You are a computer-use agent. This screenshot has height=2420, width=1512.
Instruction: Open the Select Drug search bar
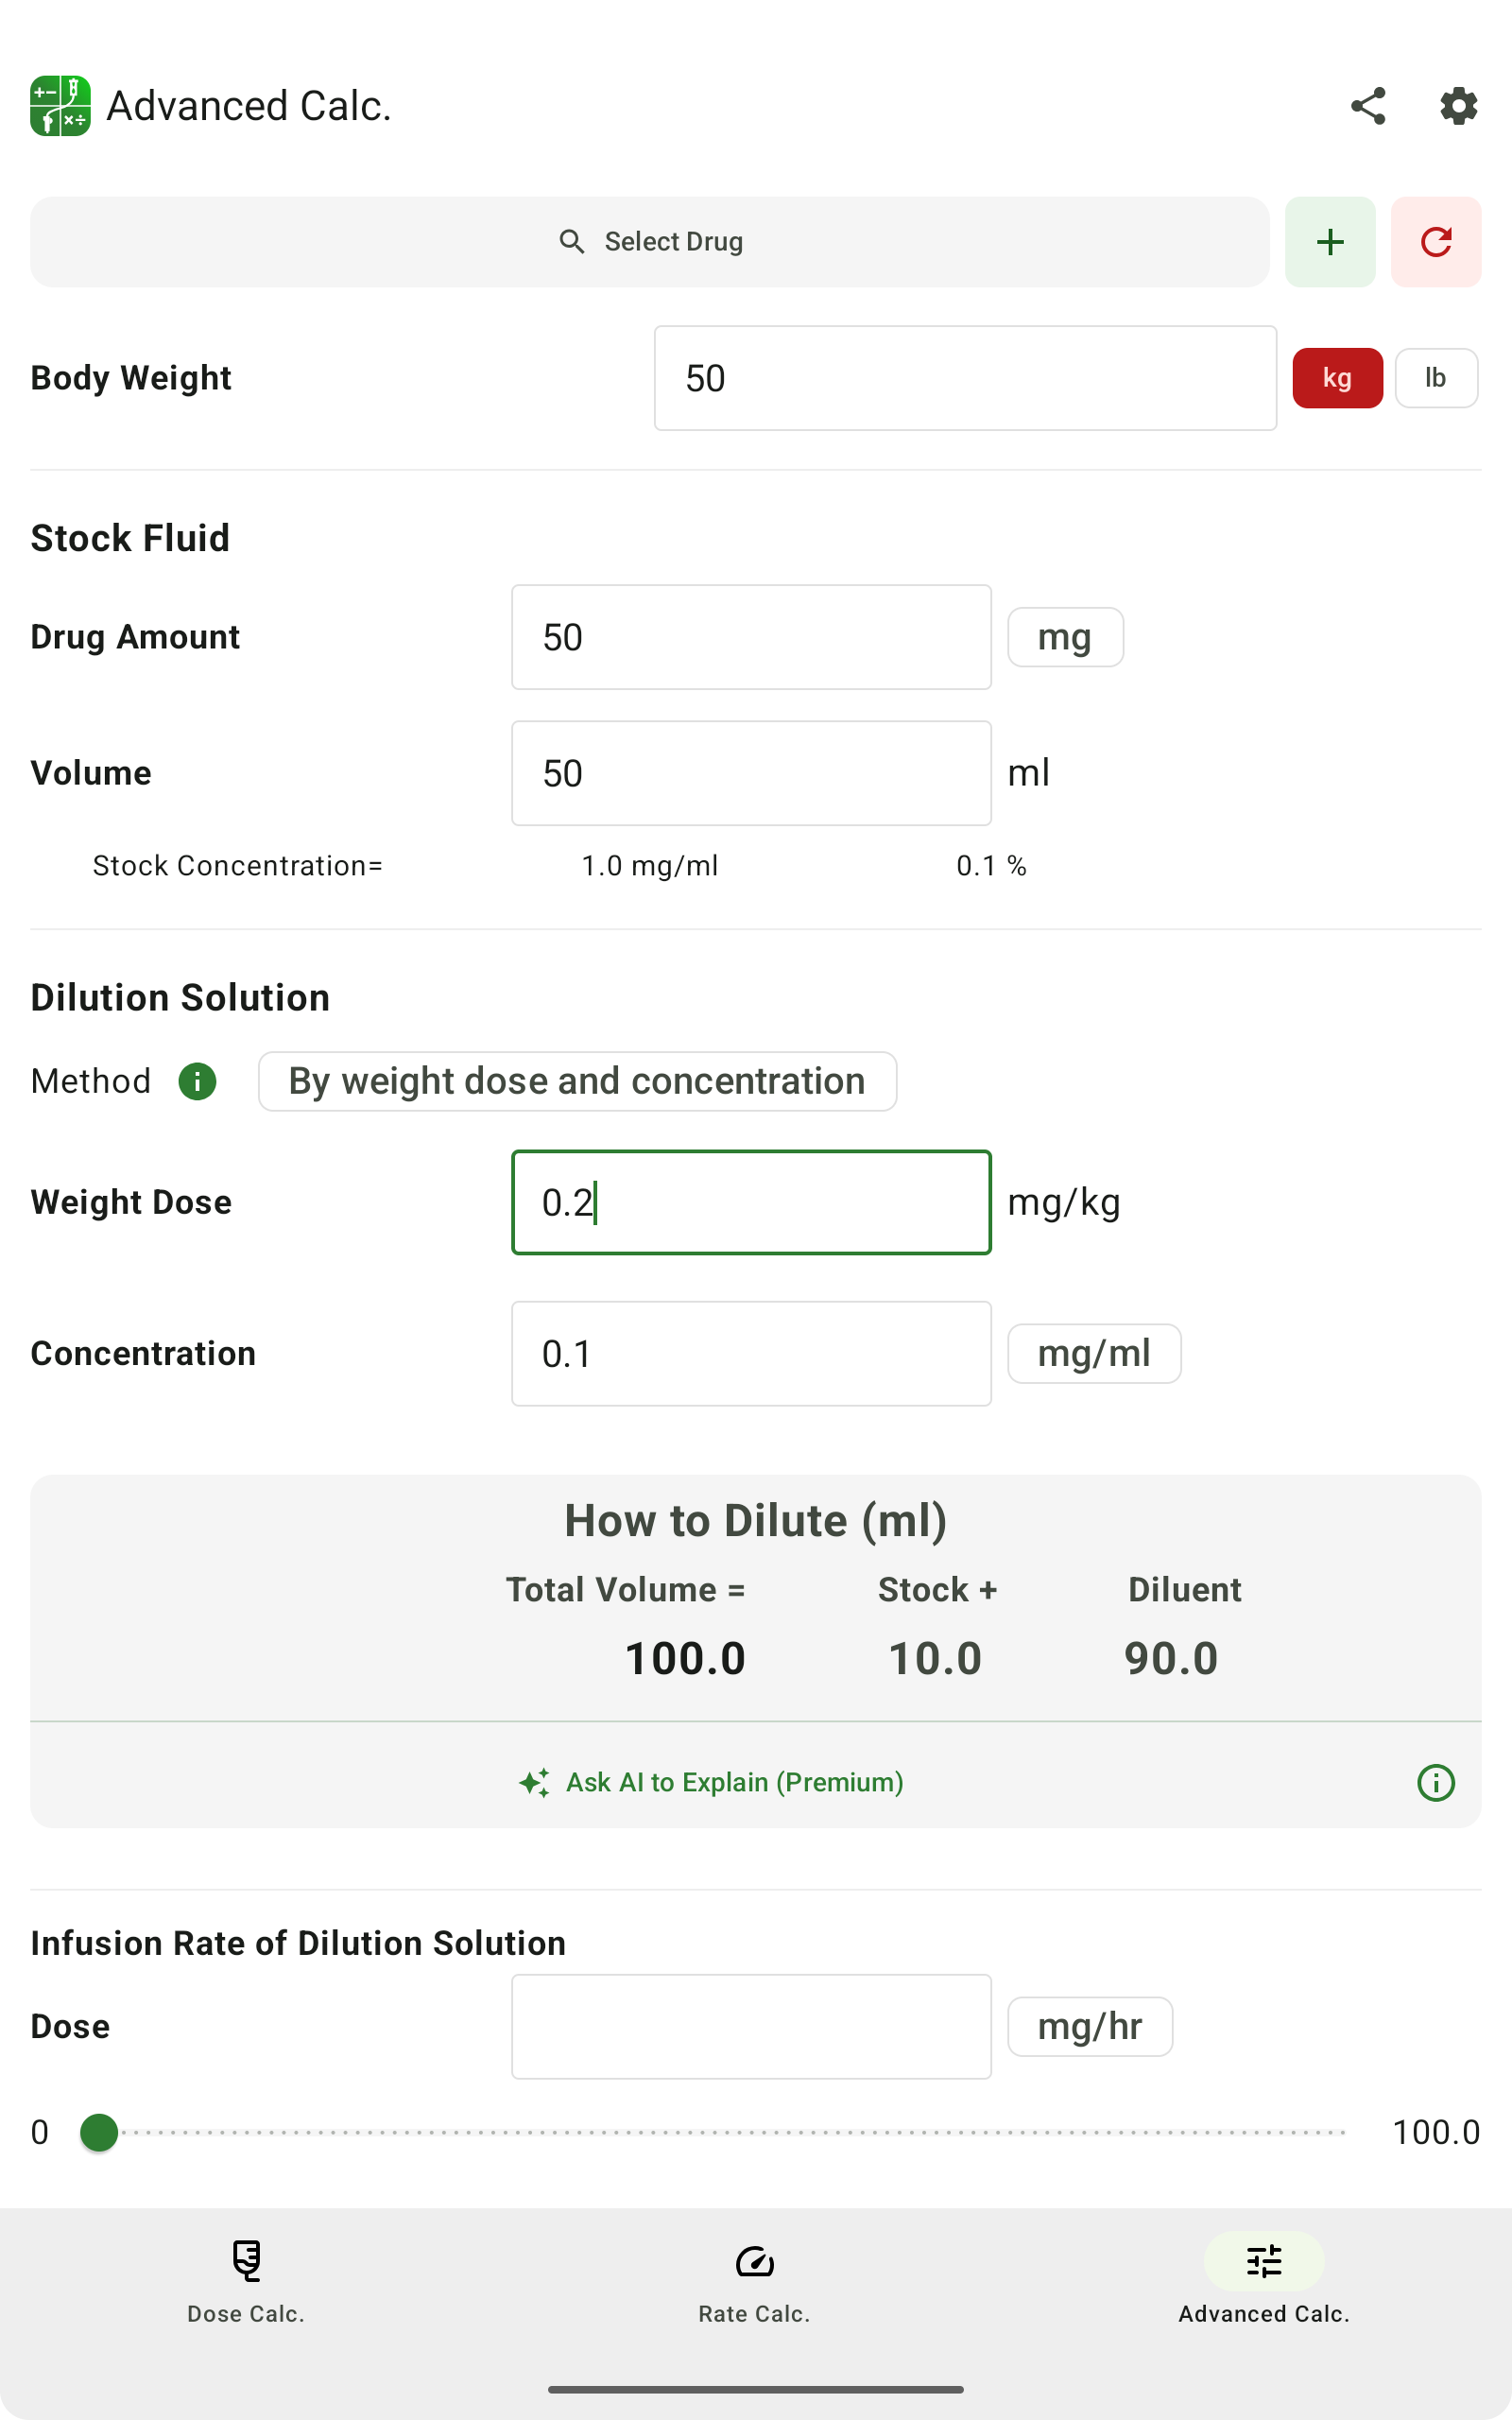tap(650, 242)
